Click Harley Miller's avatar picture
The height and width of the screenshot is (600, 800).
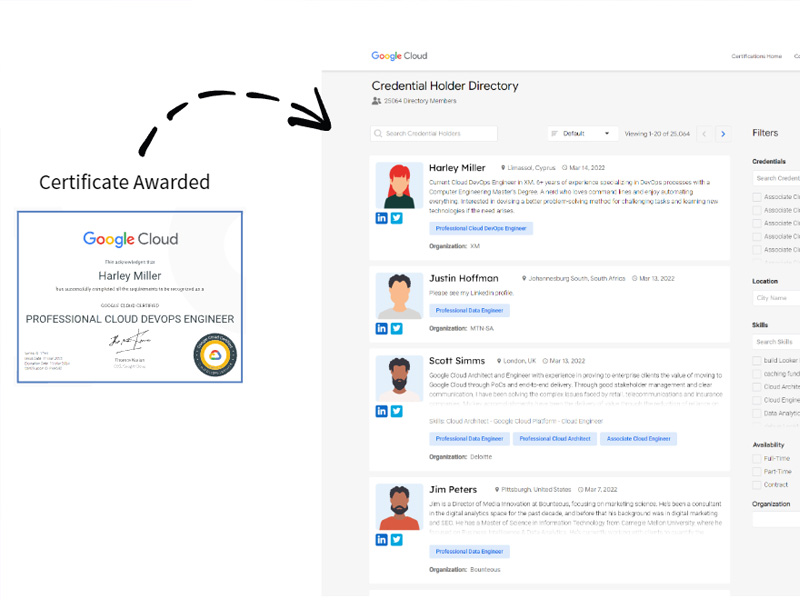click(x=399, y=186)
